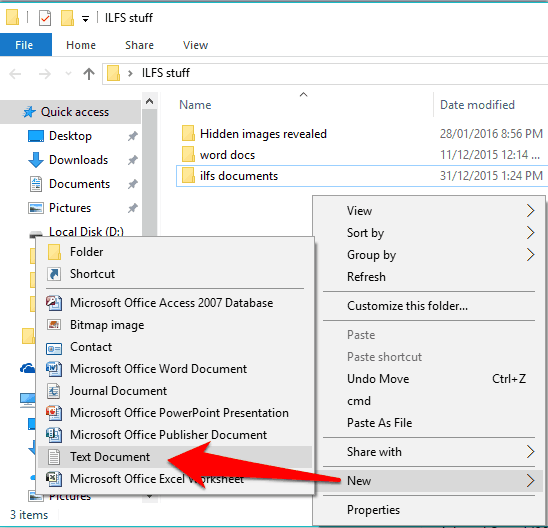Click the Downloads blue arrow icon
The width and height of the screenshot is (548, 528).
(x=36, y=160)
